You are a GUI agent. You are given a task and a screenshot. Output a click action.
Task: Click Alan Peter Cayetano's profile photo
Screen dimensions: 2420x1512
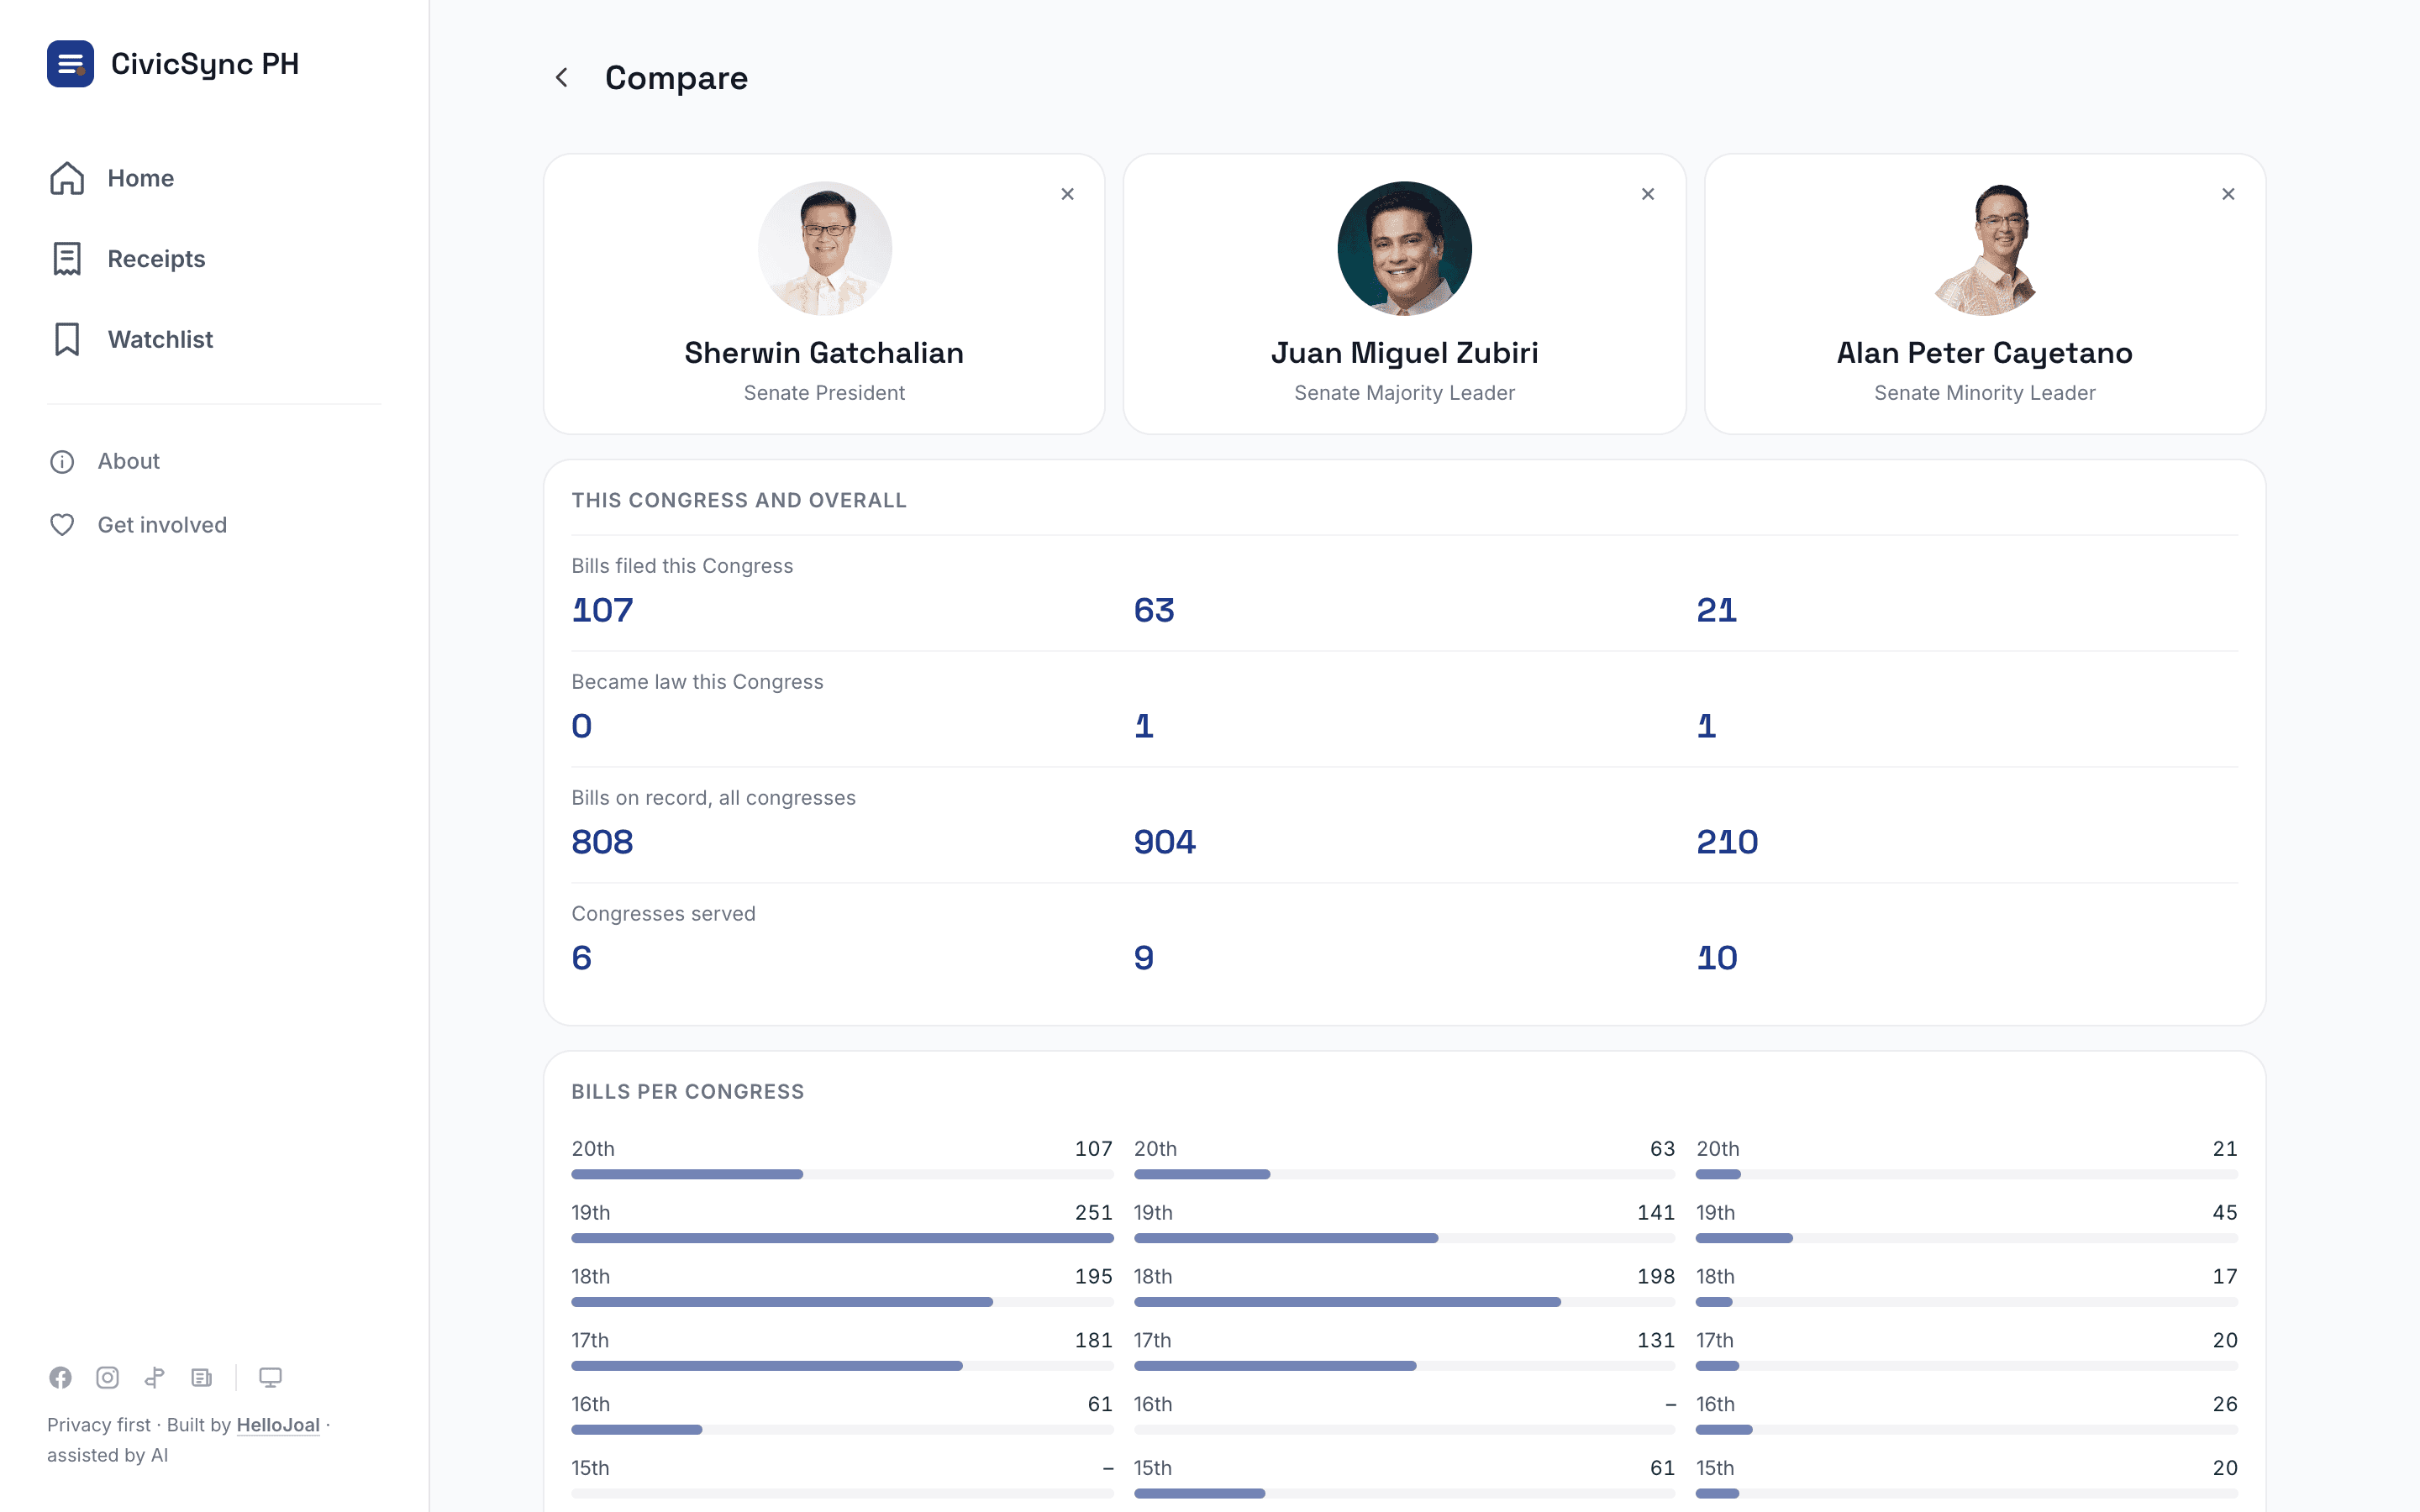1984,248
